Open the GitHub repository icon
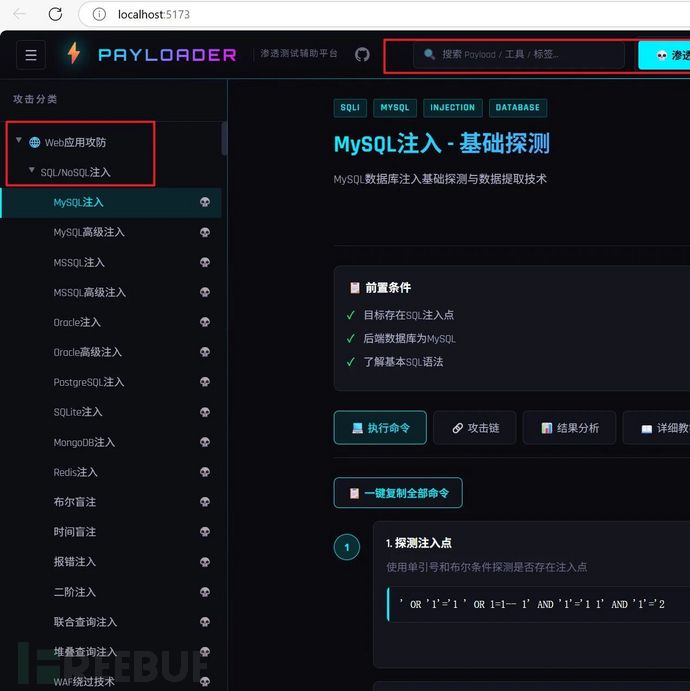The image size is (690, 691). (362, 55)
